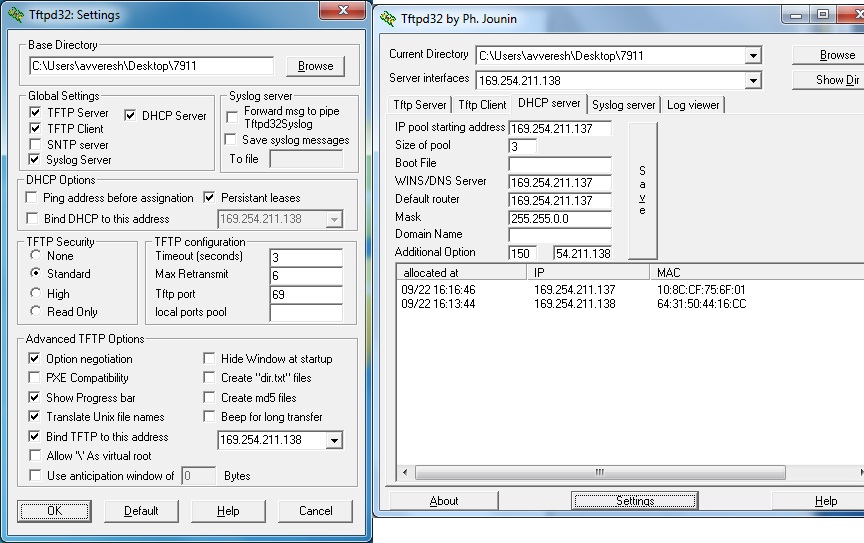This screenshot has height=543, width=864.
Task: Click the Size of pool field
Action: click(x=522, y=146)
